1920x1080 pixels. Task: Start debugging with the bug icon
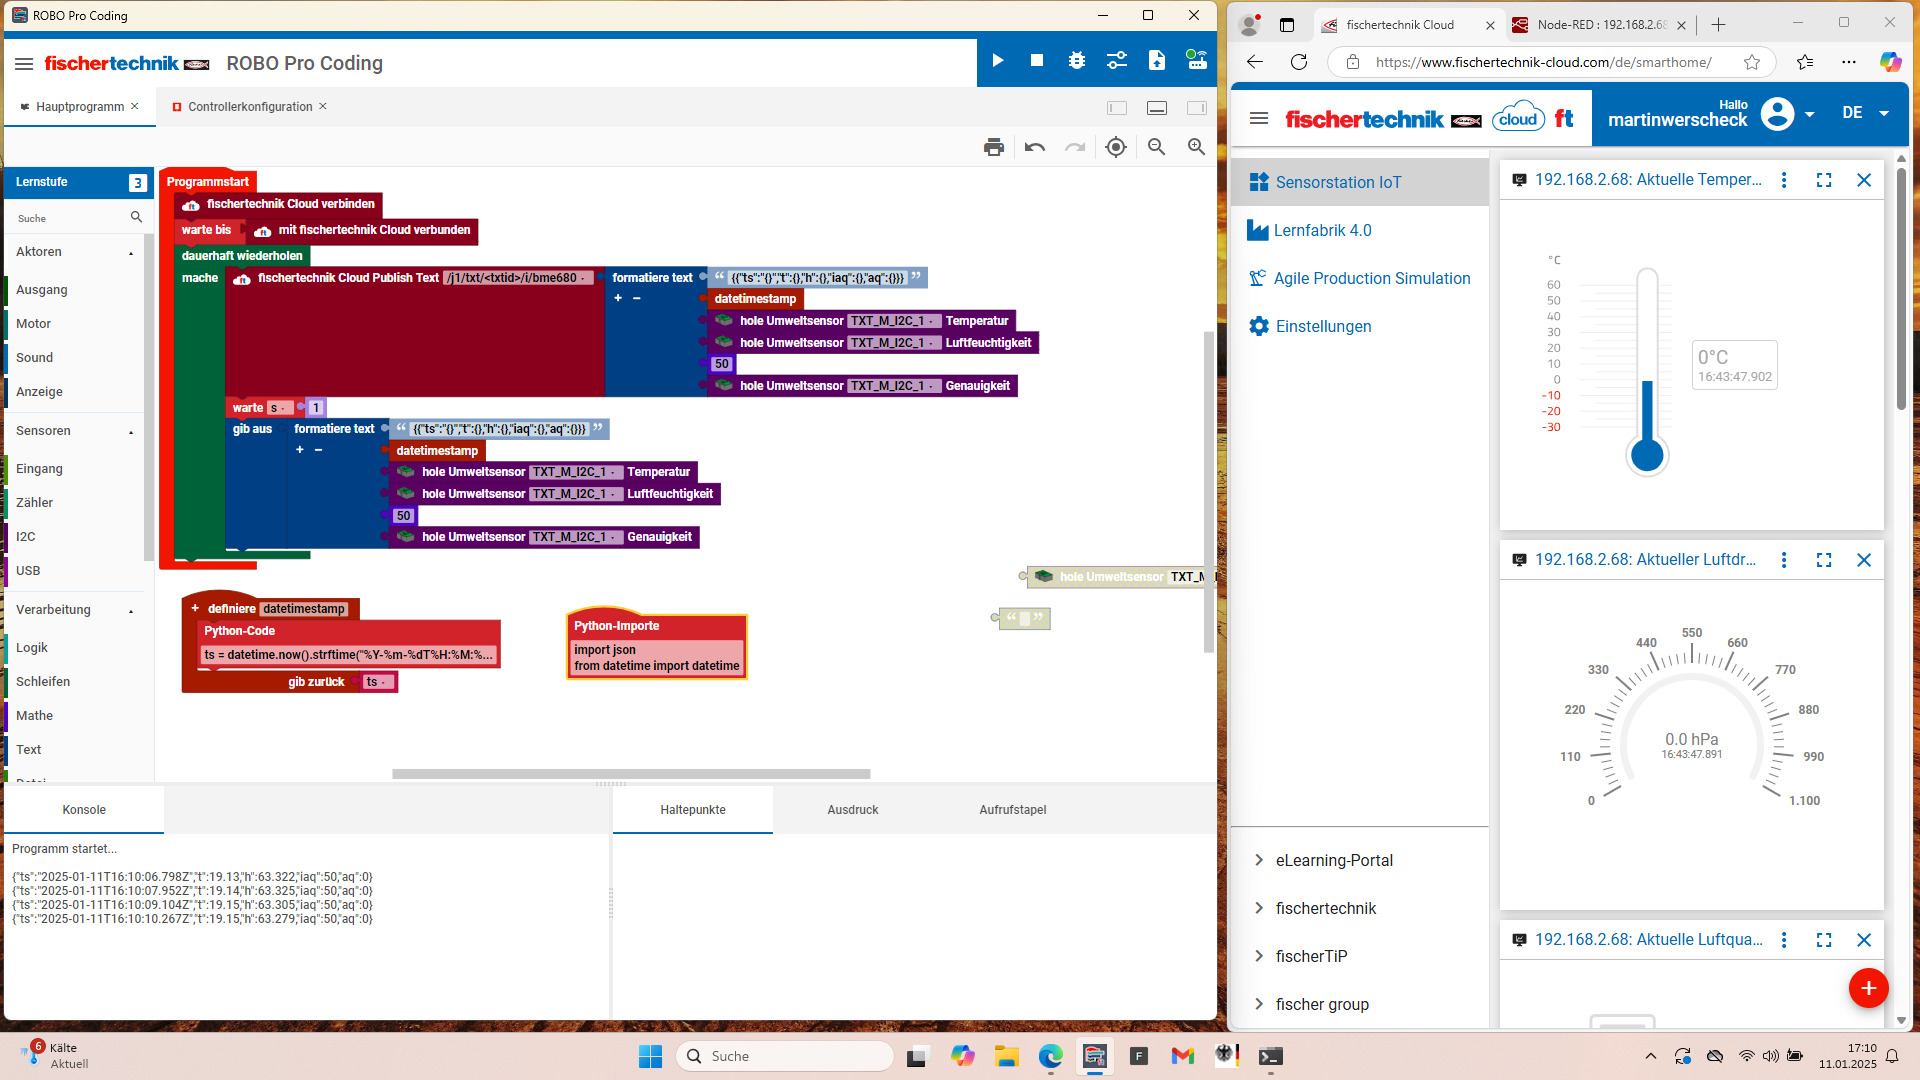click(1077, 61)
